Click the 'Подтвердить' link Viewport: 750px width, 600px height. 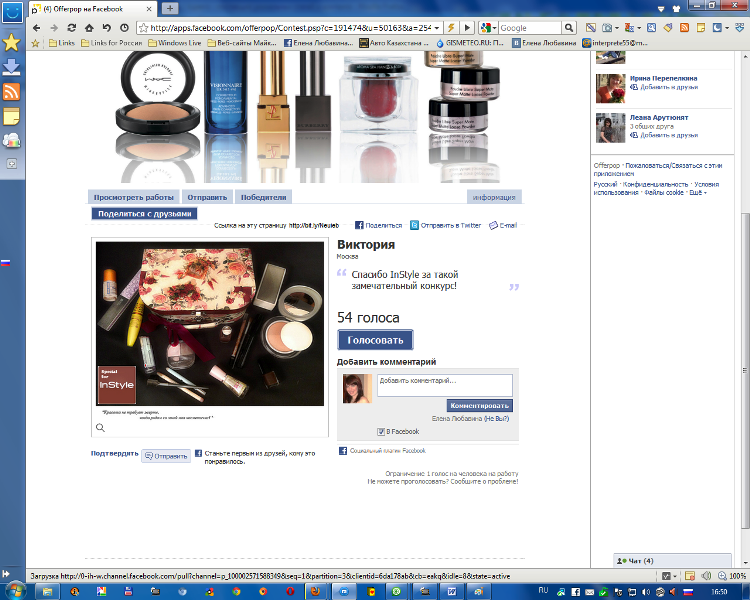click(114, 453)
